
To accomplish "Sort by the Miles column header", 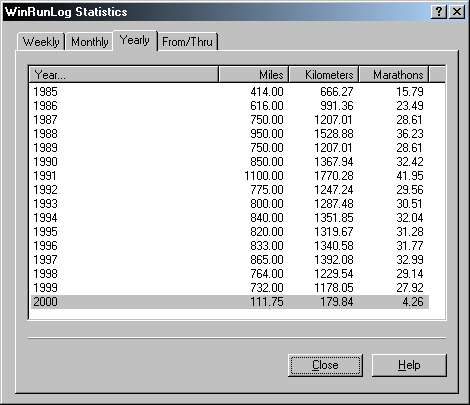I will point(254,75).
